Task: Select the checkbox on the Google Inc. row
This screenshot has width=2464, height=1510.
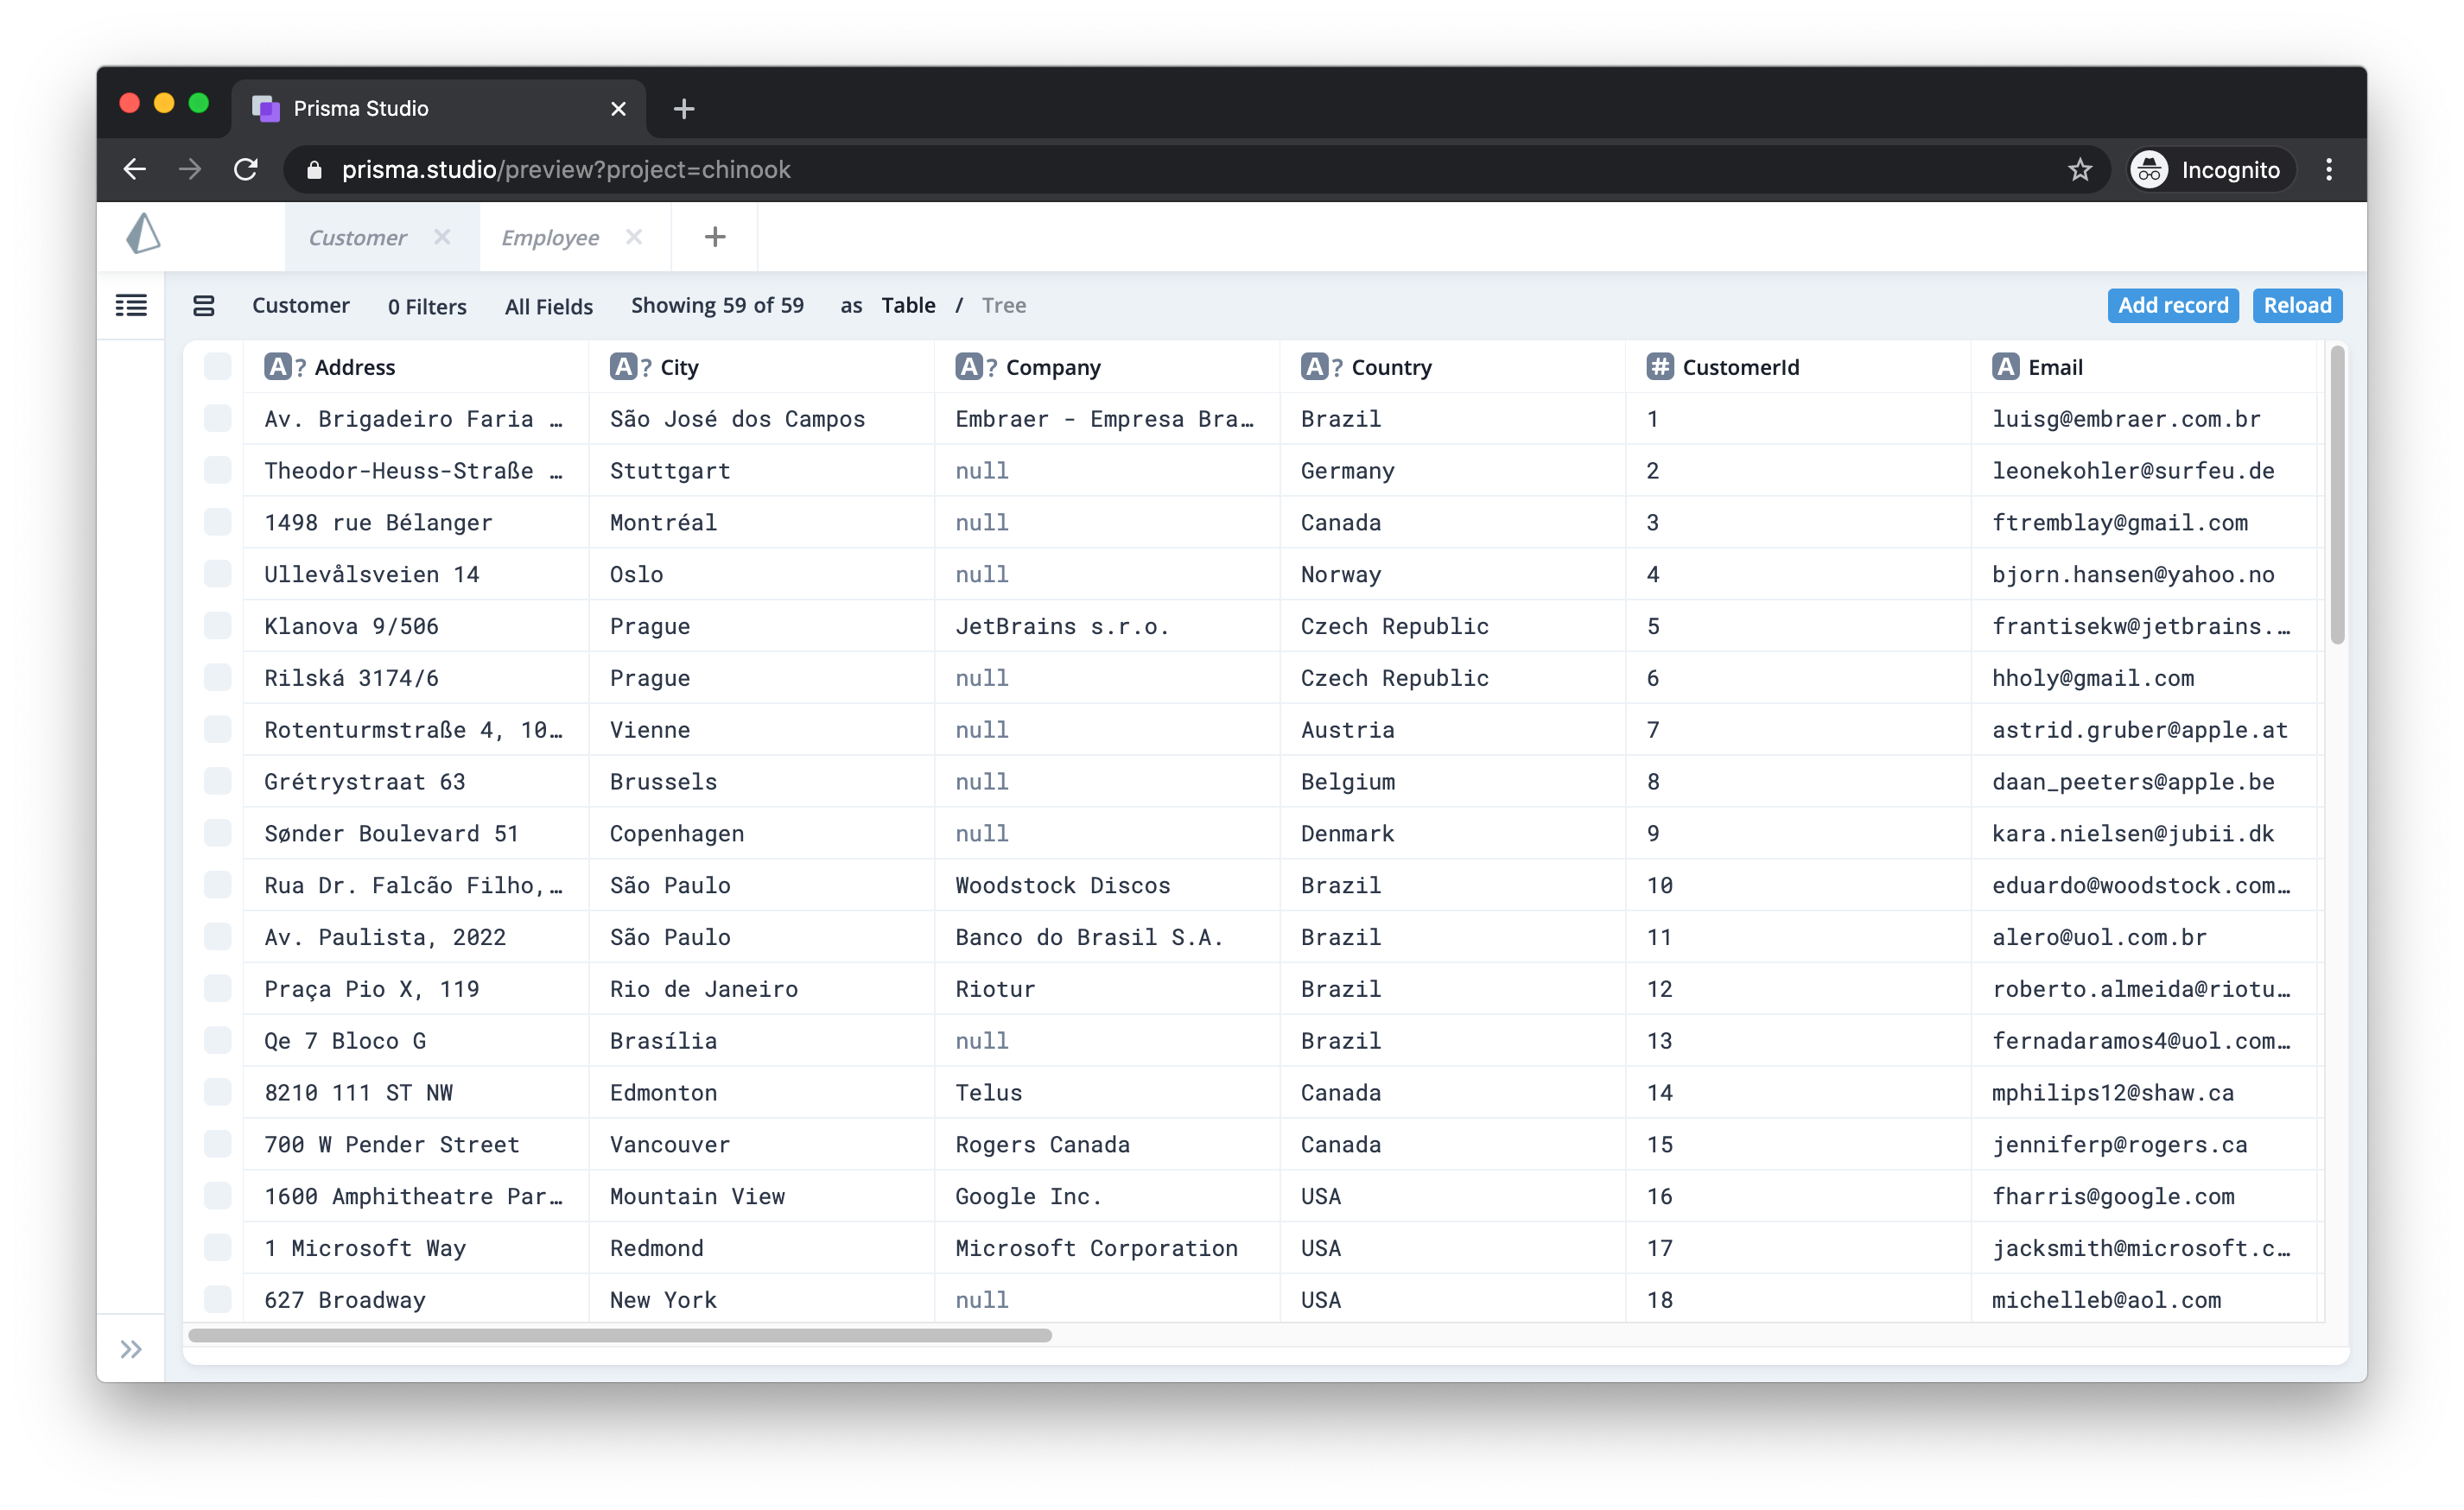Action: 217,1196
